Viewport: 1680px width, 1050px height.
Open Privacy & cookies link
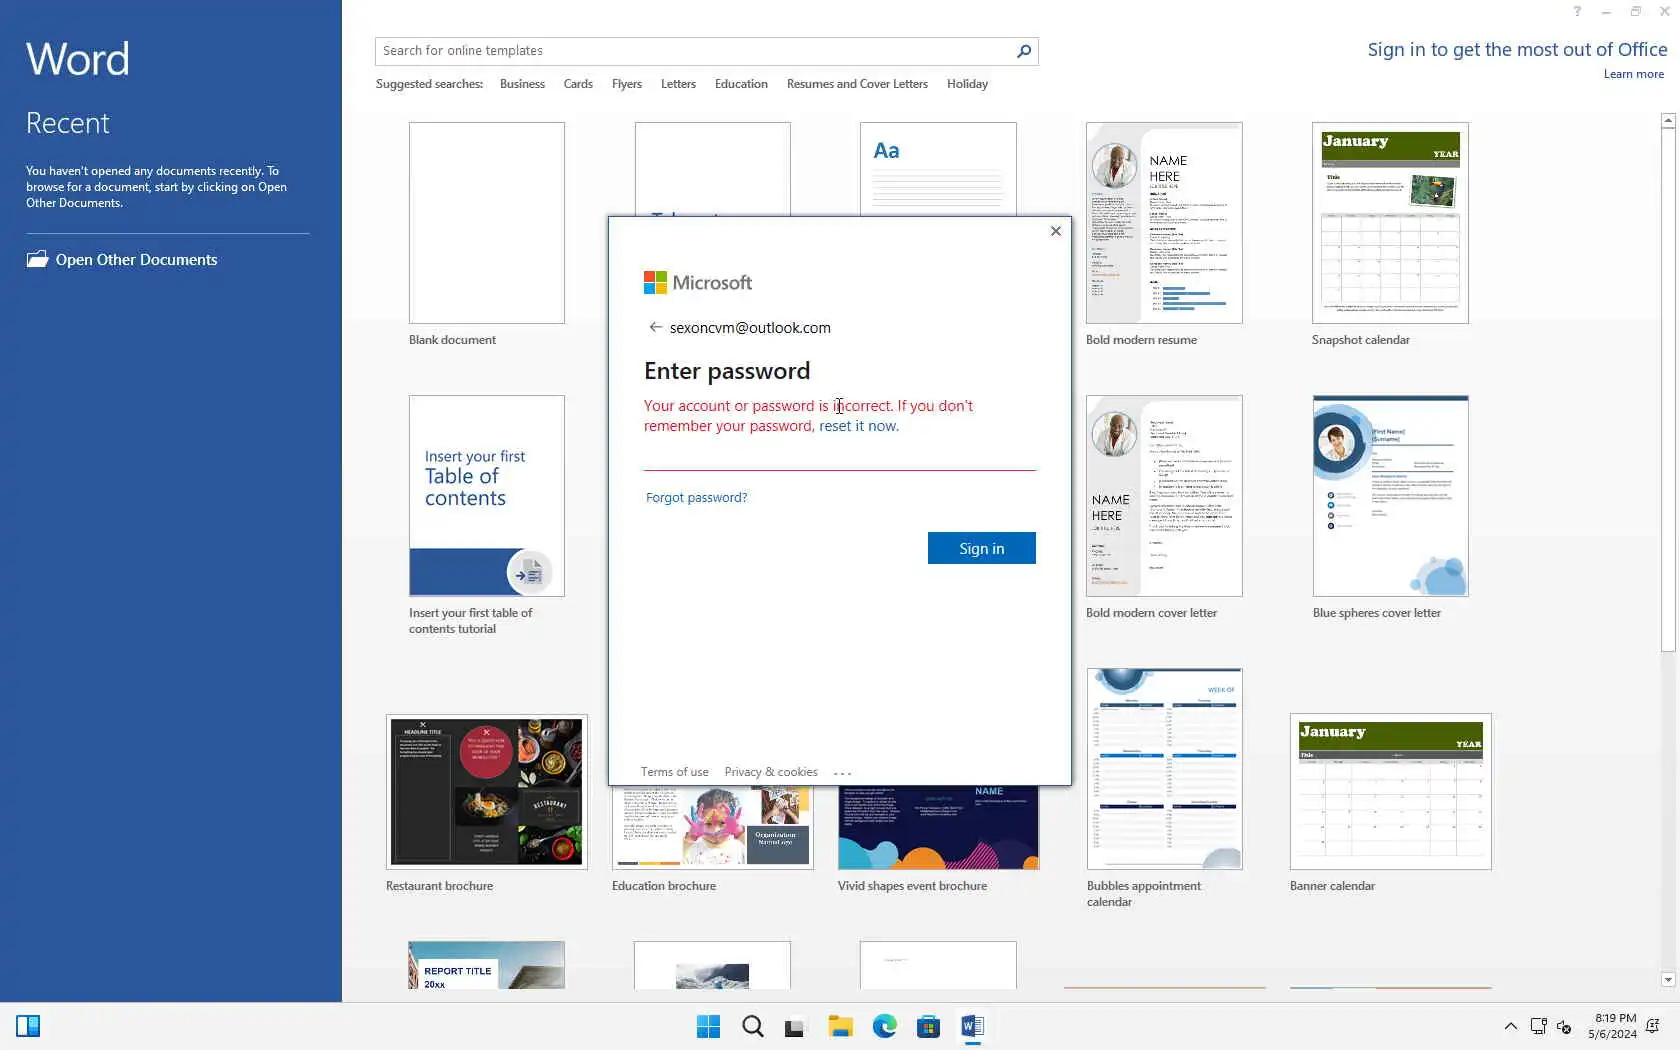[771, 772]
